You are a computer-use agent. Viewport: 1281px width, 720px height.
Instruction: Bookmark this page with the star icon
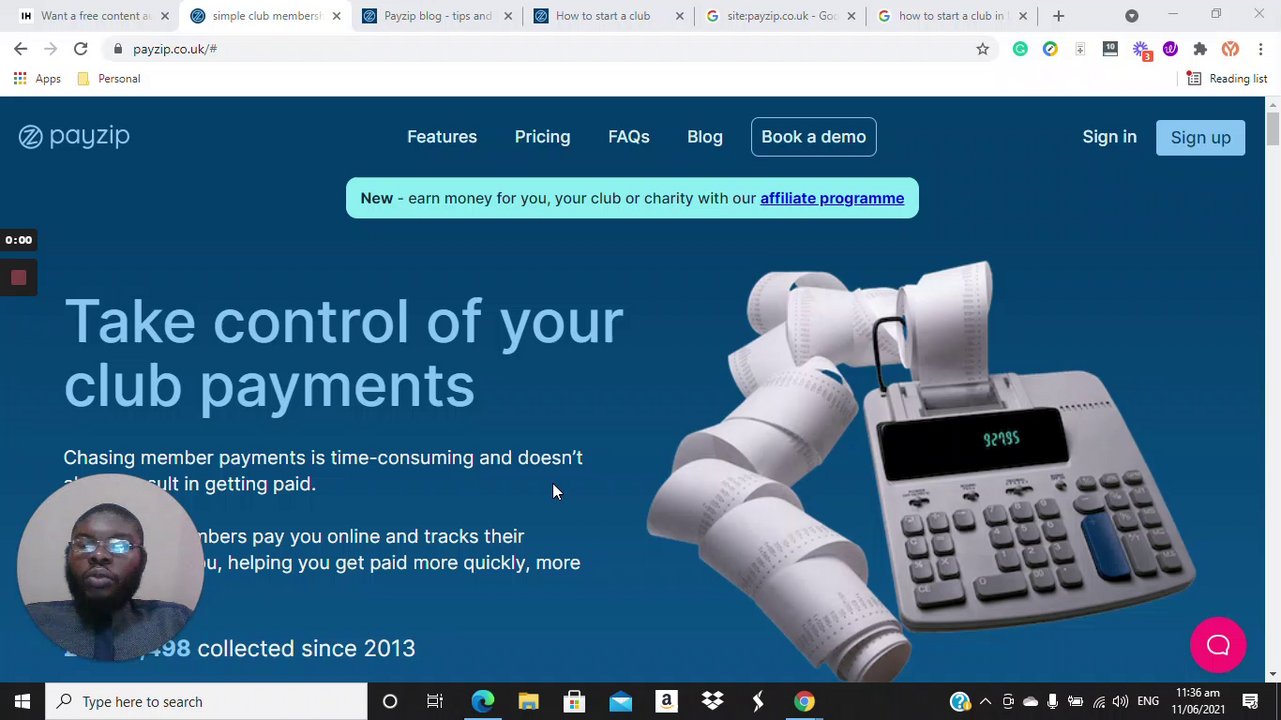coord(983,49)
